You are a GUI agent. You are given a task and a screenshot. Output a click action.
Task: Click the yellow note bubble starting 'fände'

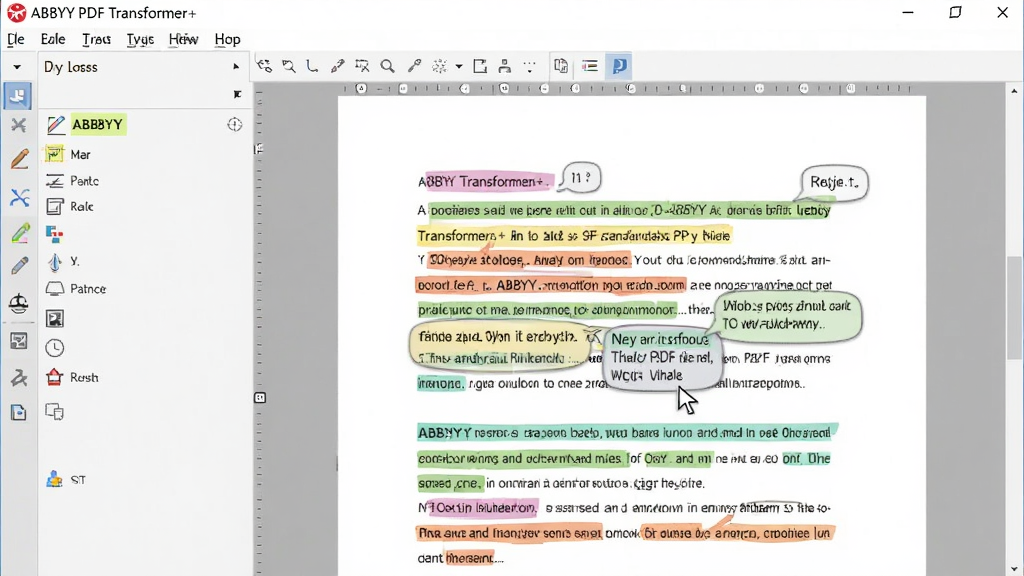(x=498, y=345)
